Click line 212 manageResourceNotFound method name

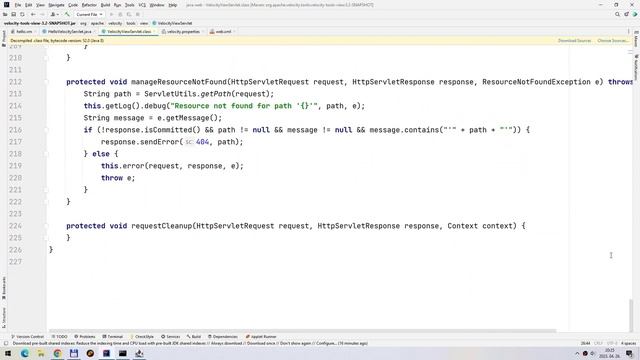point(179,82)
